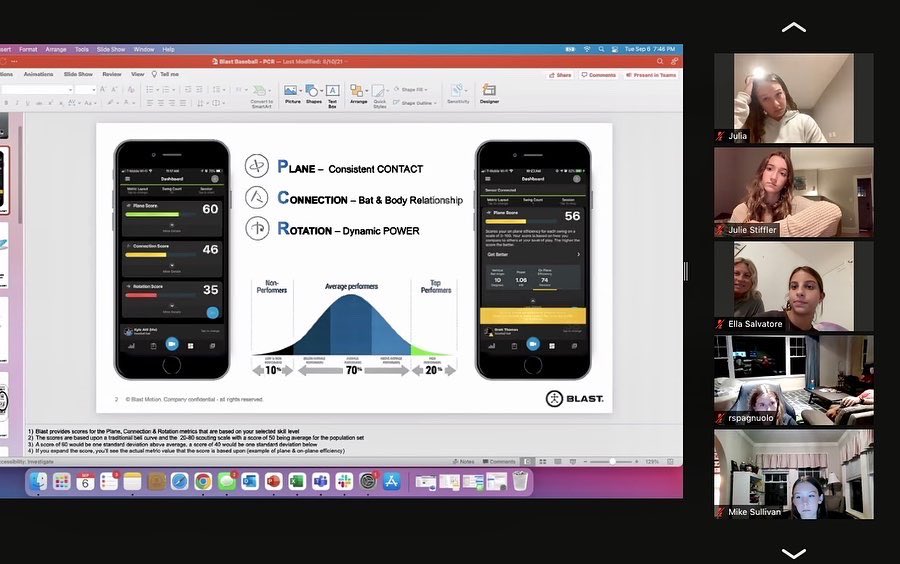Toggle Comments pane in status bar
This screenshot has height=564, width=900.
pyautogui.click(x=499, y=461)
